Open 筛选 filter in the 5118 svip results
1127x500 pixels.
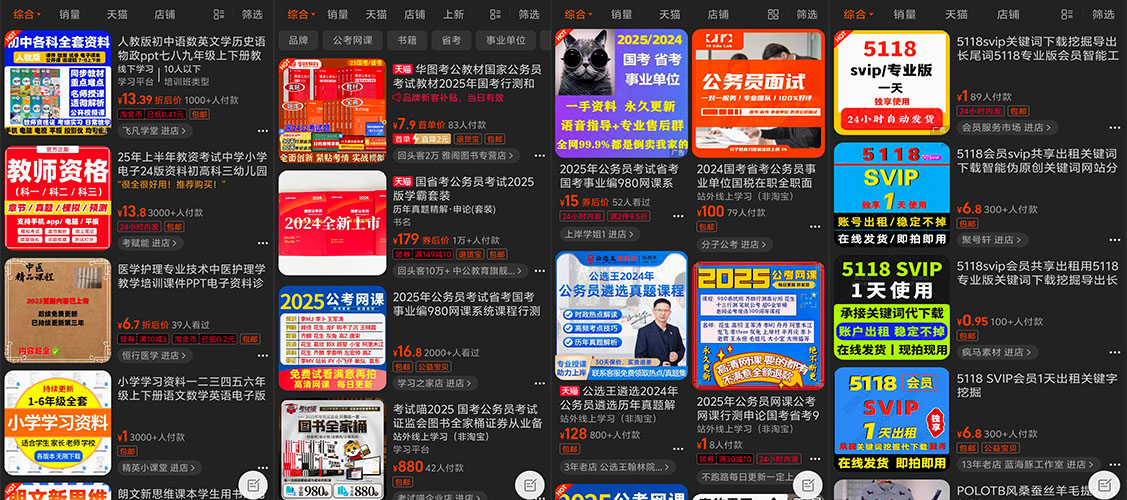point(1103,14)
